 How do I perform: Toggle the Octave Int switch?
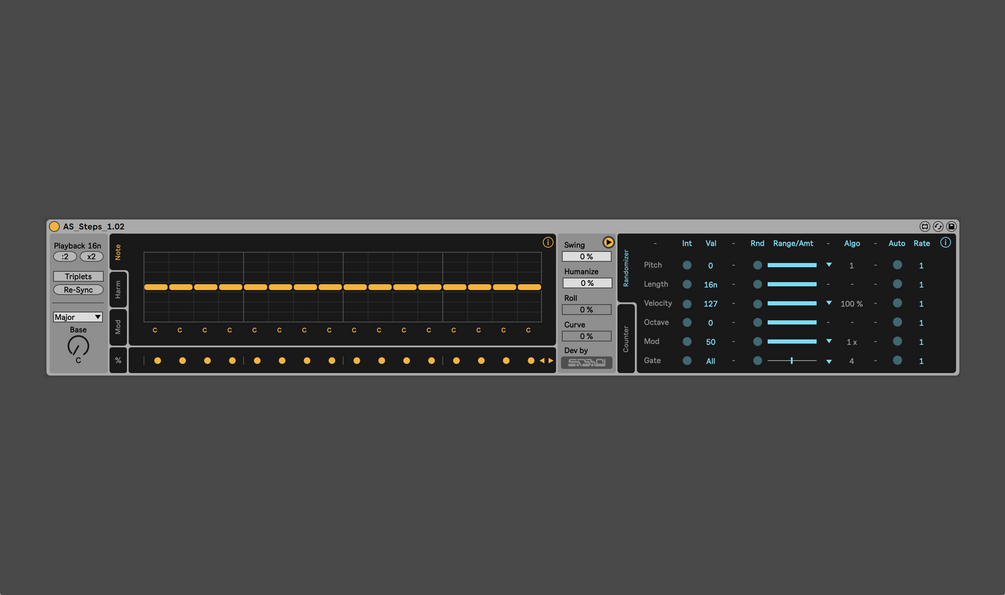click(687, 323)
